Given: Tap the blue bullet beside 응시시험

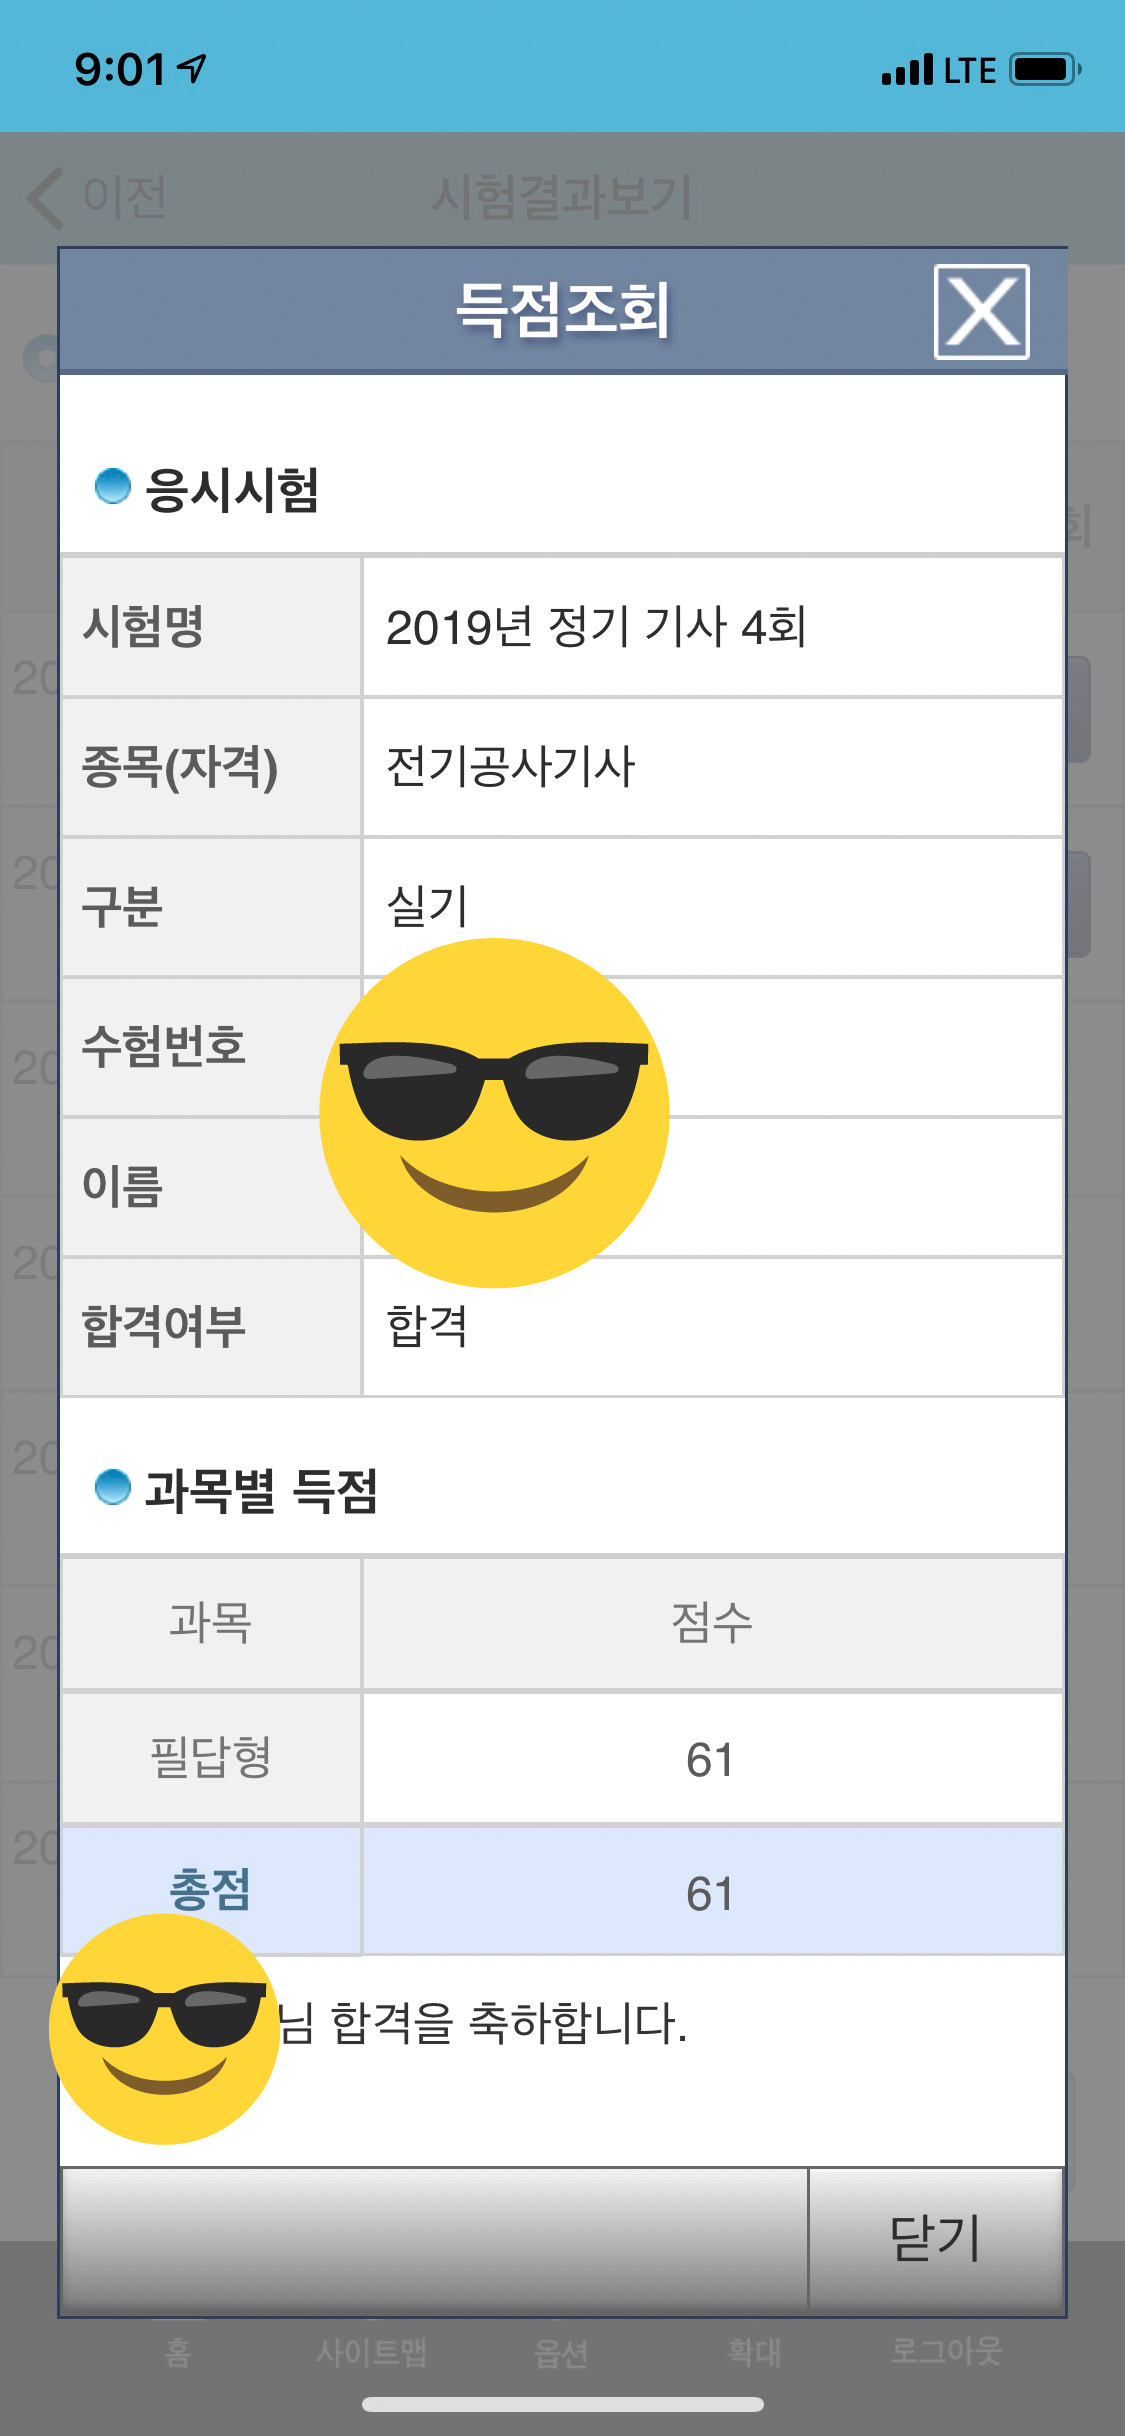Looking at the screenshot, I should click(112, 486).
